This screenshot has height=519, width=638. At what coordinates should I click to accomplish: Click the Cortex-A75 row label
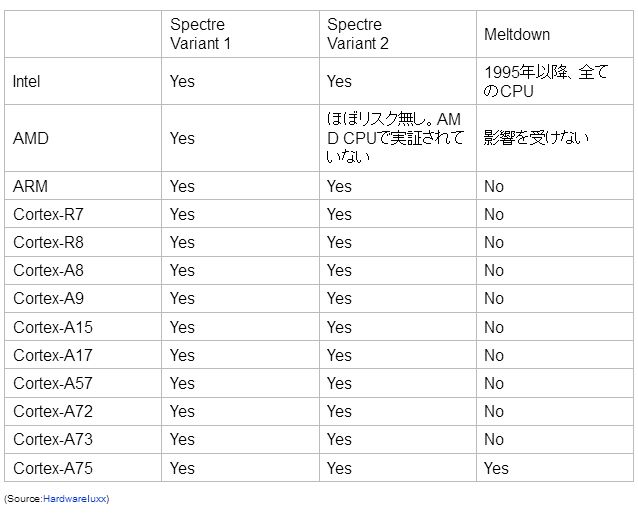click(x=52, y=467)
